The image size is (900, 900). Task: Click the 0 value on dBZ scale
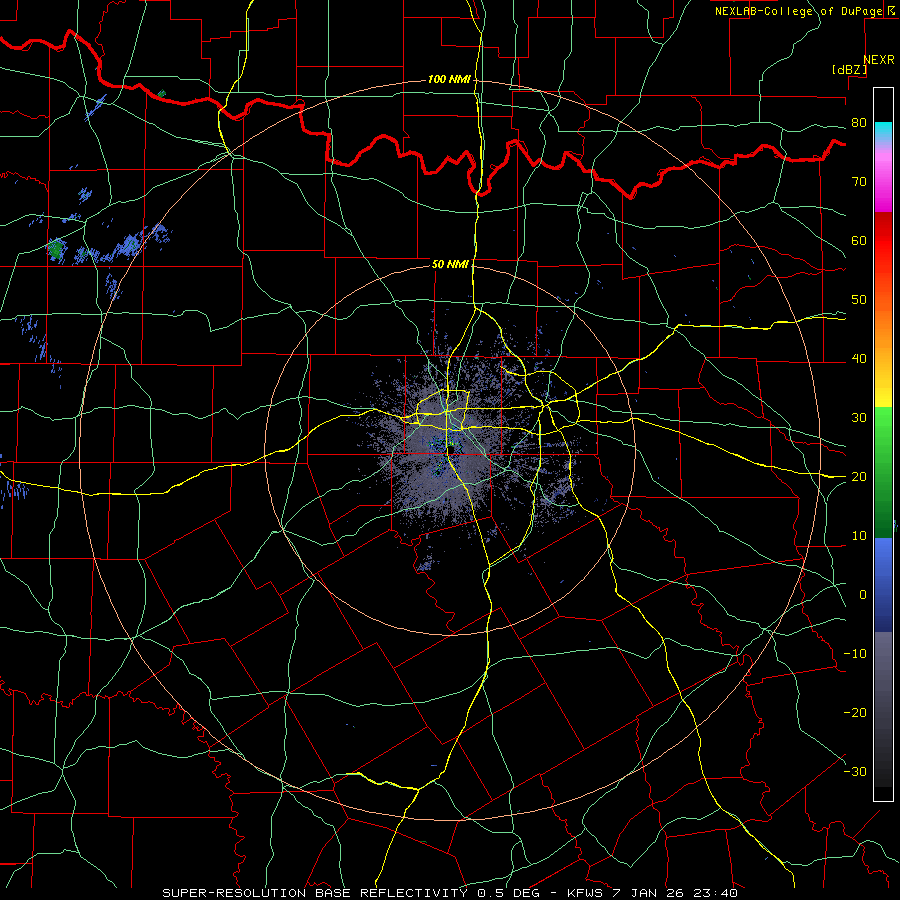click(863, 595)
